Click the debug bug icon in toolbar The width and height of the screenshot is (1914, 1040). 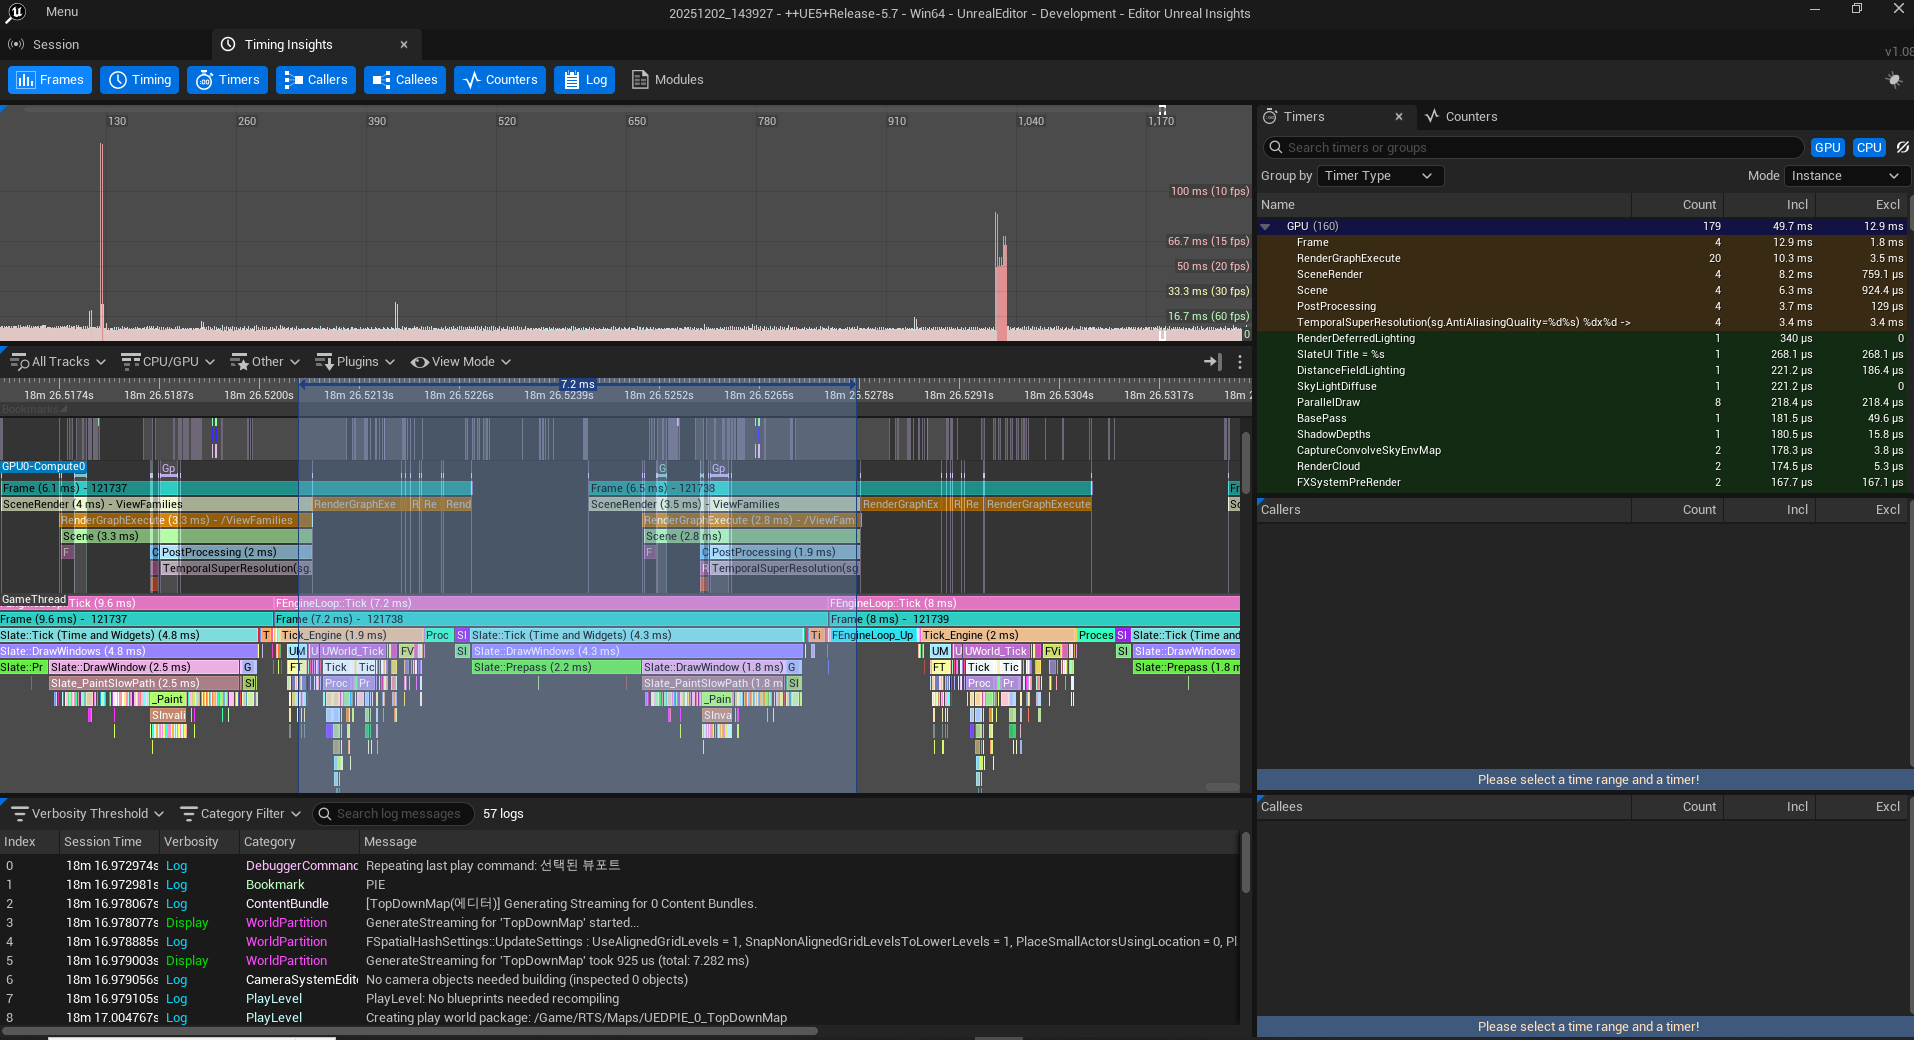pos(1893,80)
